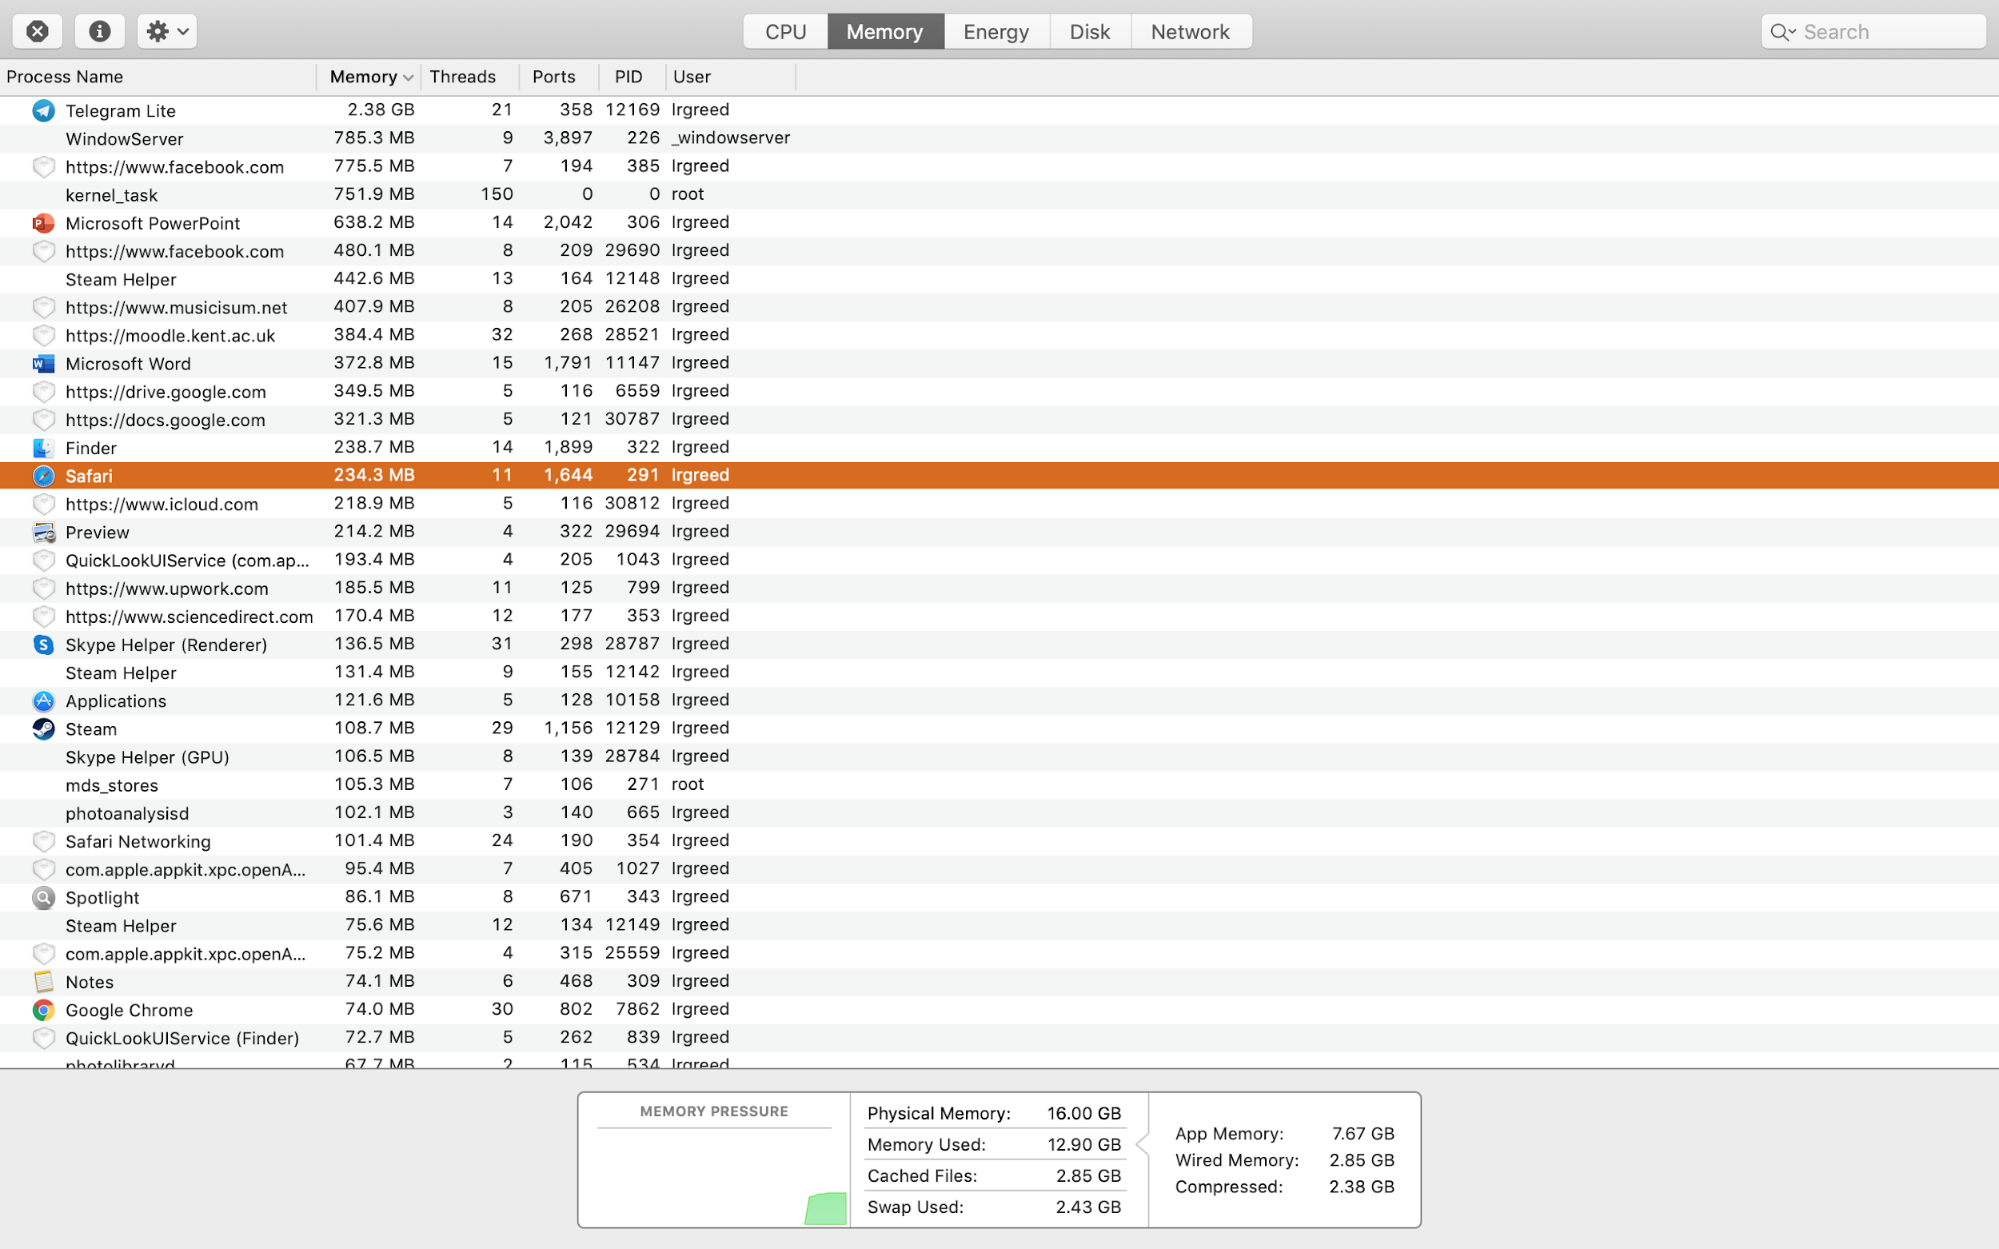The height and width of the screenshot is (1249, 1999).
Task: Click the Memory Used 12.90 GB value
Action: [1084, 1144]
